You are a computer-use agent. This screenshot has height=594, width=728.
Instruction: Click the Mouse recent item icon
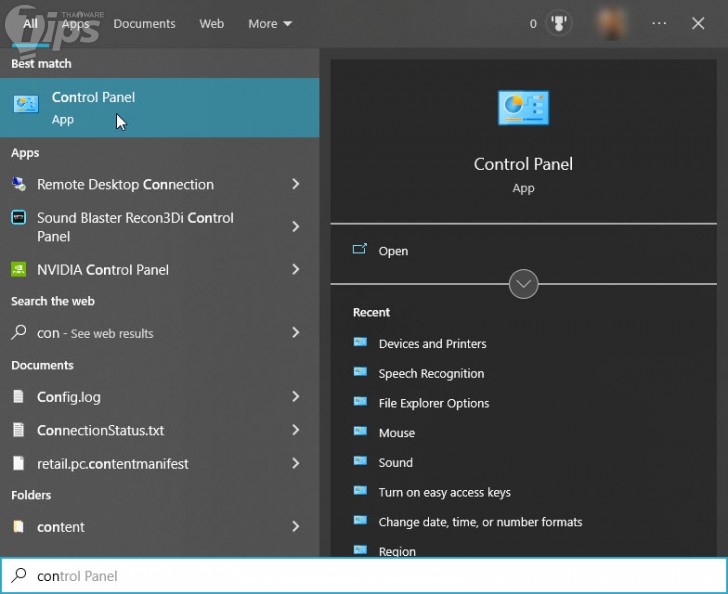(x=360, y=431)
